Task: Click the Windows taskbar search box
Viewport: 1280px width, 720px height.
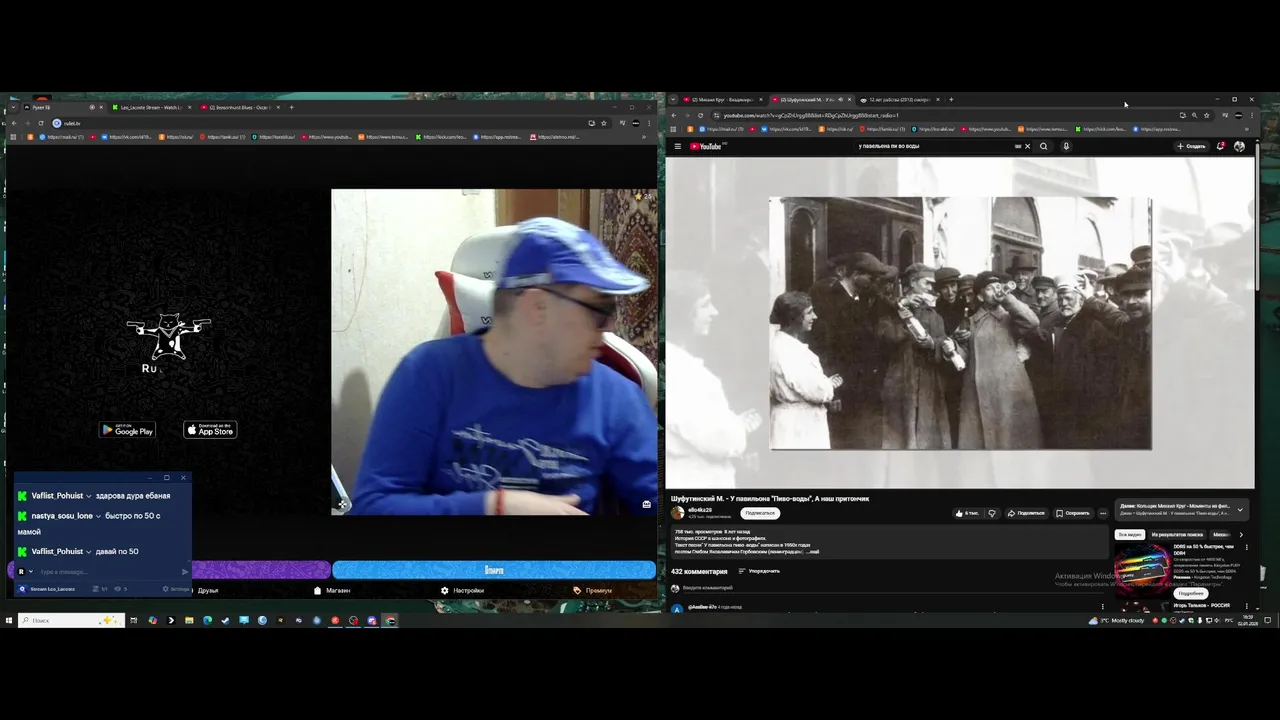Action: coord(72,620)
